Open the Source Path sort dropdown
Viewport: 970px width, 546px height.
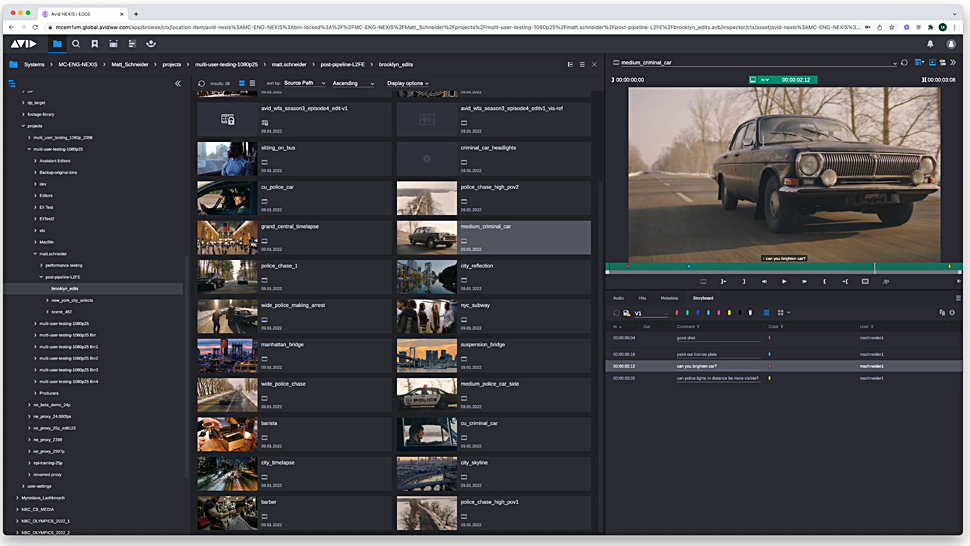(x=304, y=83)
